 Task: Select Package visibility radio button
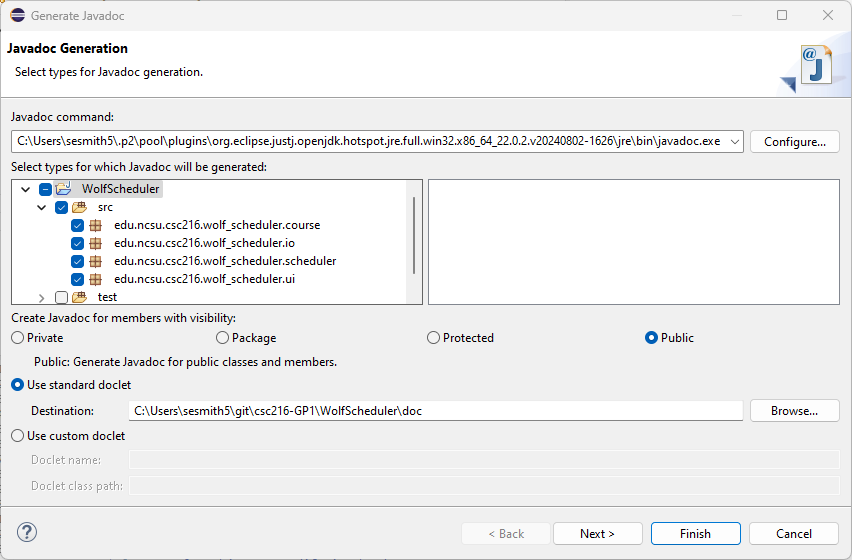click(222, 338)
